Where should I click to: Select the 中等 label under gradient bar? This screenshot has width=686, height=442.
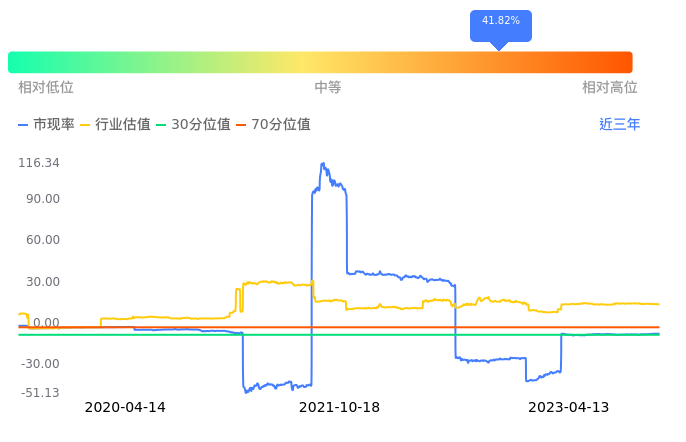tap(328, 88)
